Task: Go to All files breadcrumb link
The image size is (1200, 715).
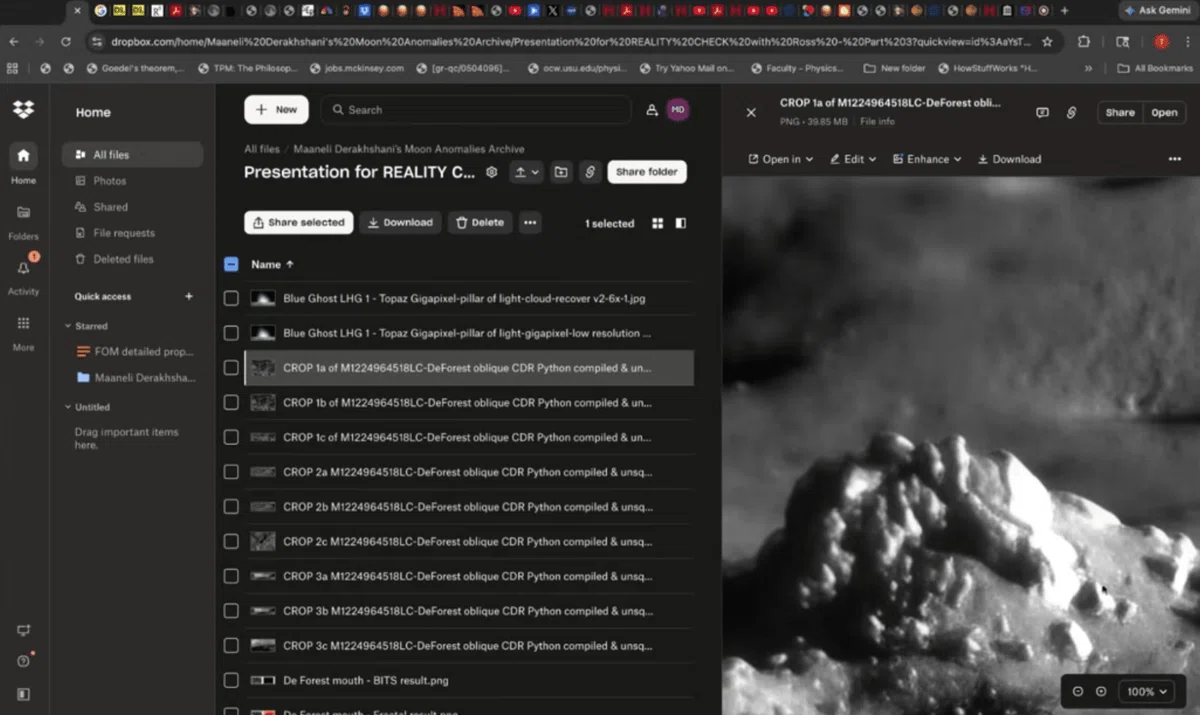Action: coord(262,149)
